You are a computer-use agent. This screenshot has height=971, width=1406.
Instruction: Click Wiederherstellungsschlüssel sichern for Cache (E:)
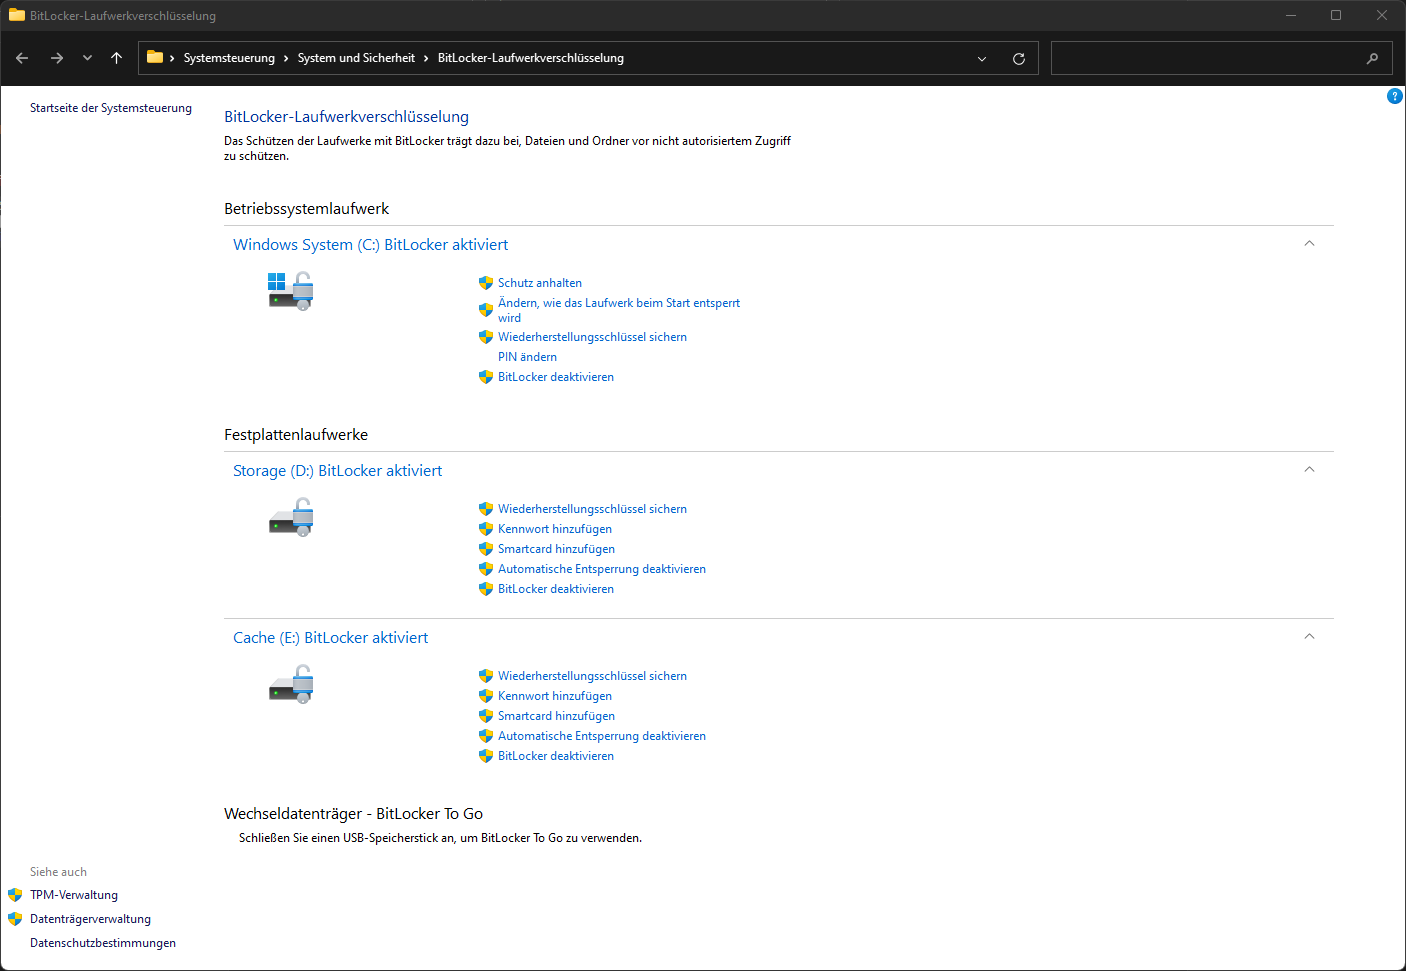click(593, 676)
